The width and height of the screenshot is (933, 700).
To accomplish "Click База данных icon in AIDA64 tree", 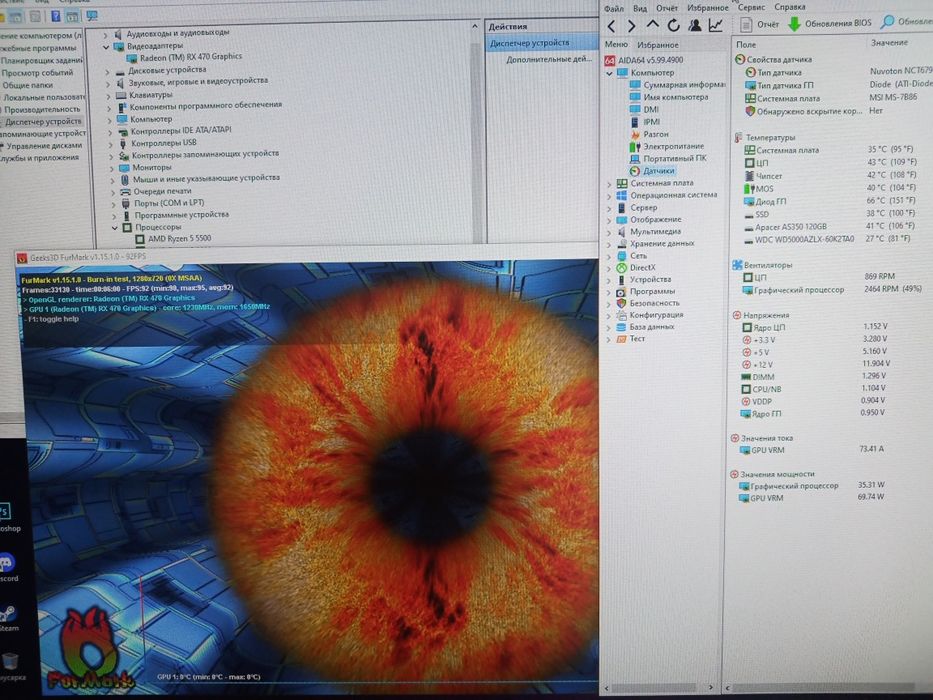I will pos(621,327).
